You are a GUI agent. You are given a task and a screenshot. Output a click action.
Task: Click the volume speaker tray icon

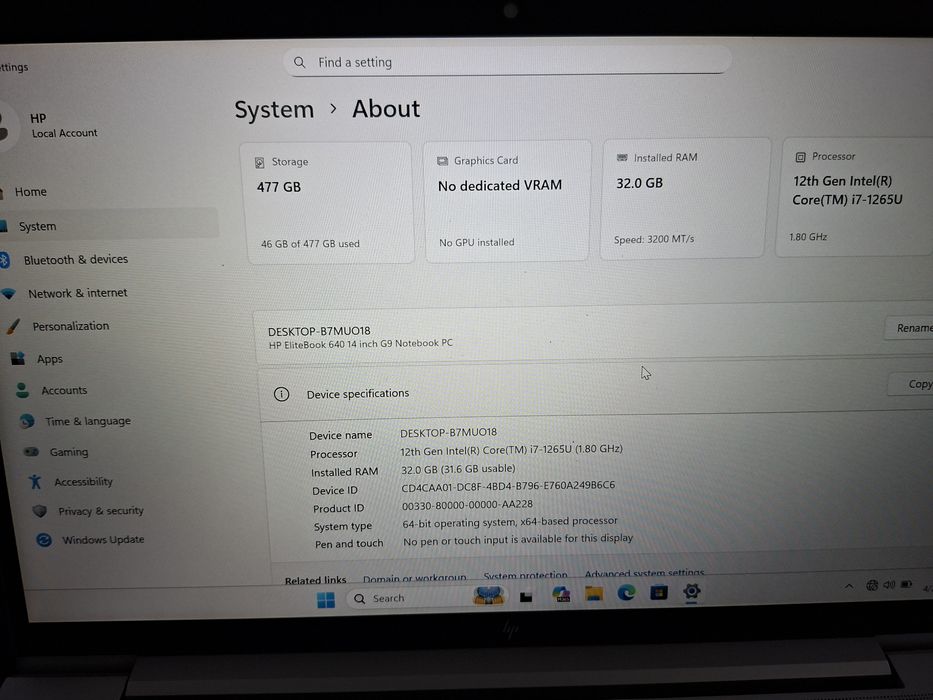click(x=890, y=585)
